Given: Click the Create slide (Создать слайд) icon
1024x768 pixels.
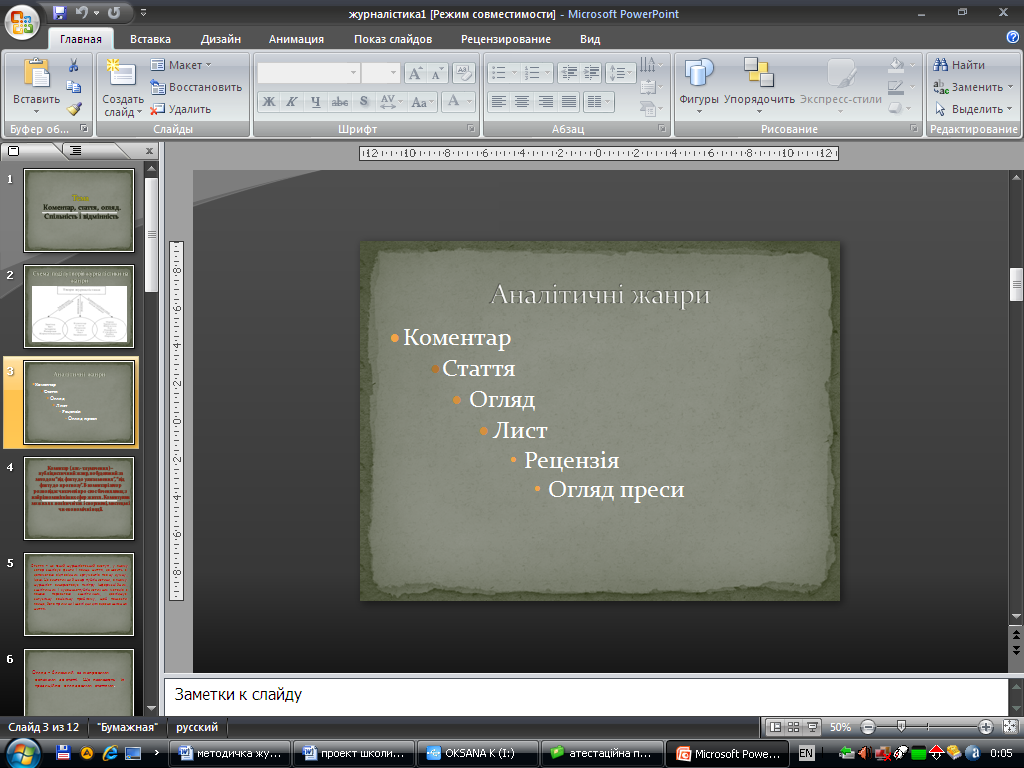Looking at the screenshot, I should coord(122,75).
